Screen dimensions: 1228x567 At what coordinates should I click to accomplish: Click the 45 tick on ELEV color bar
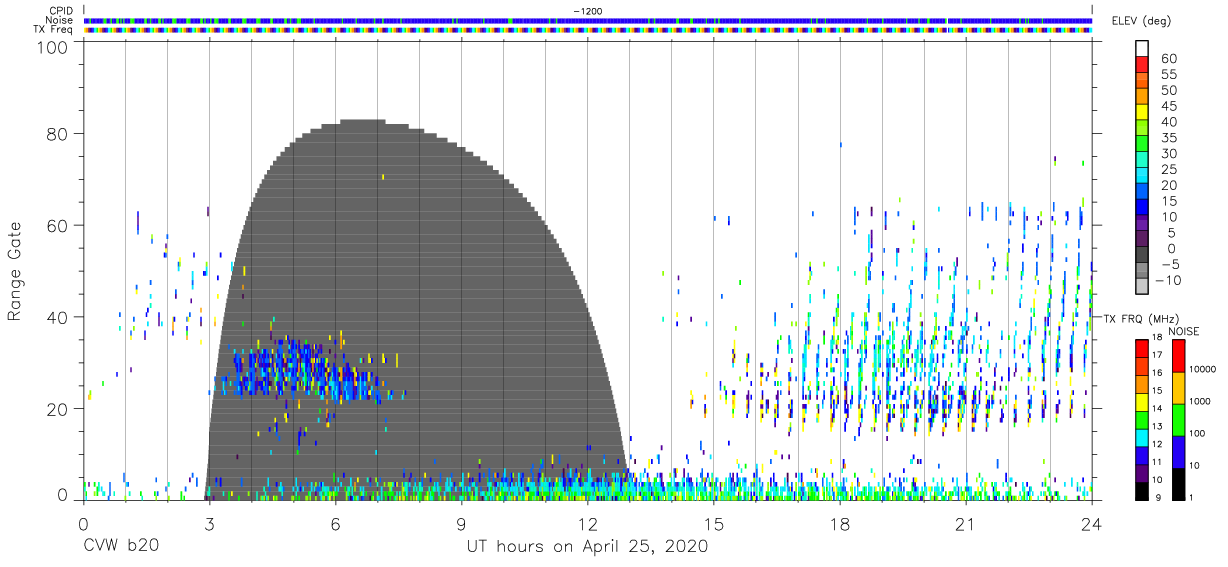(x=1168, y=106)
